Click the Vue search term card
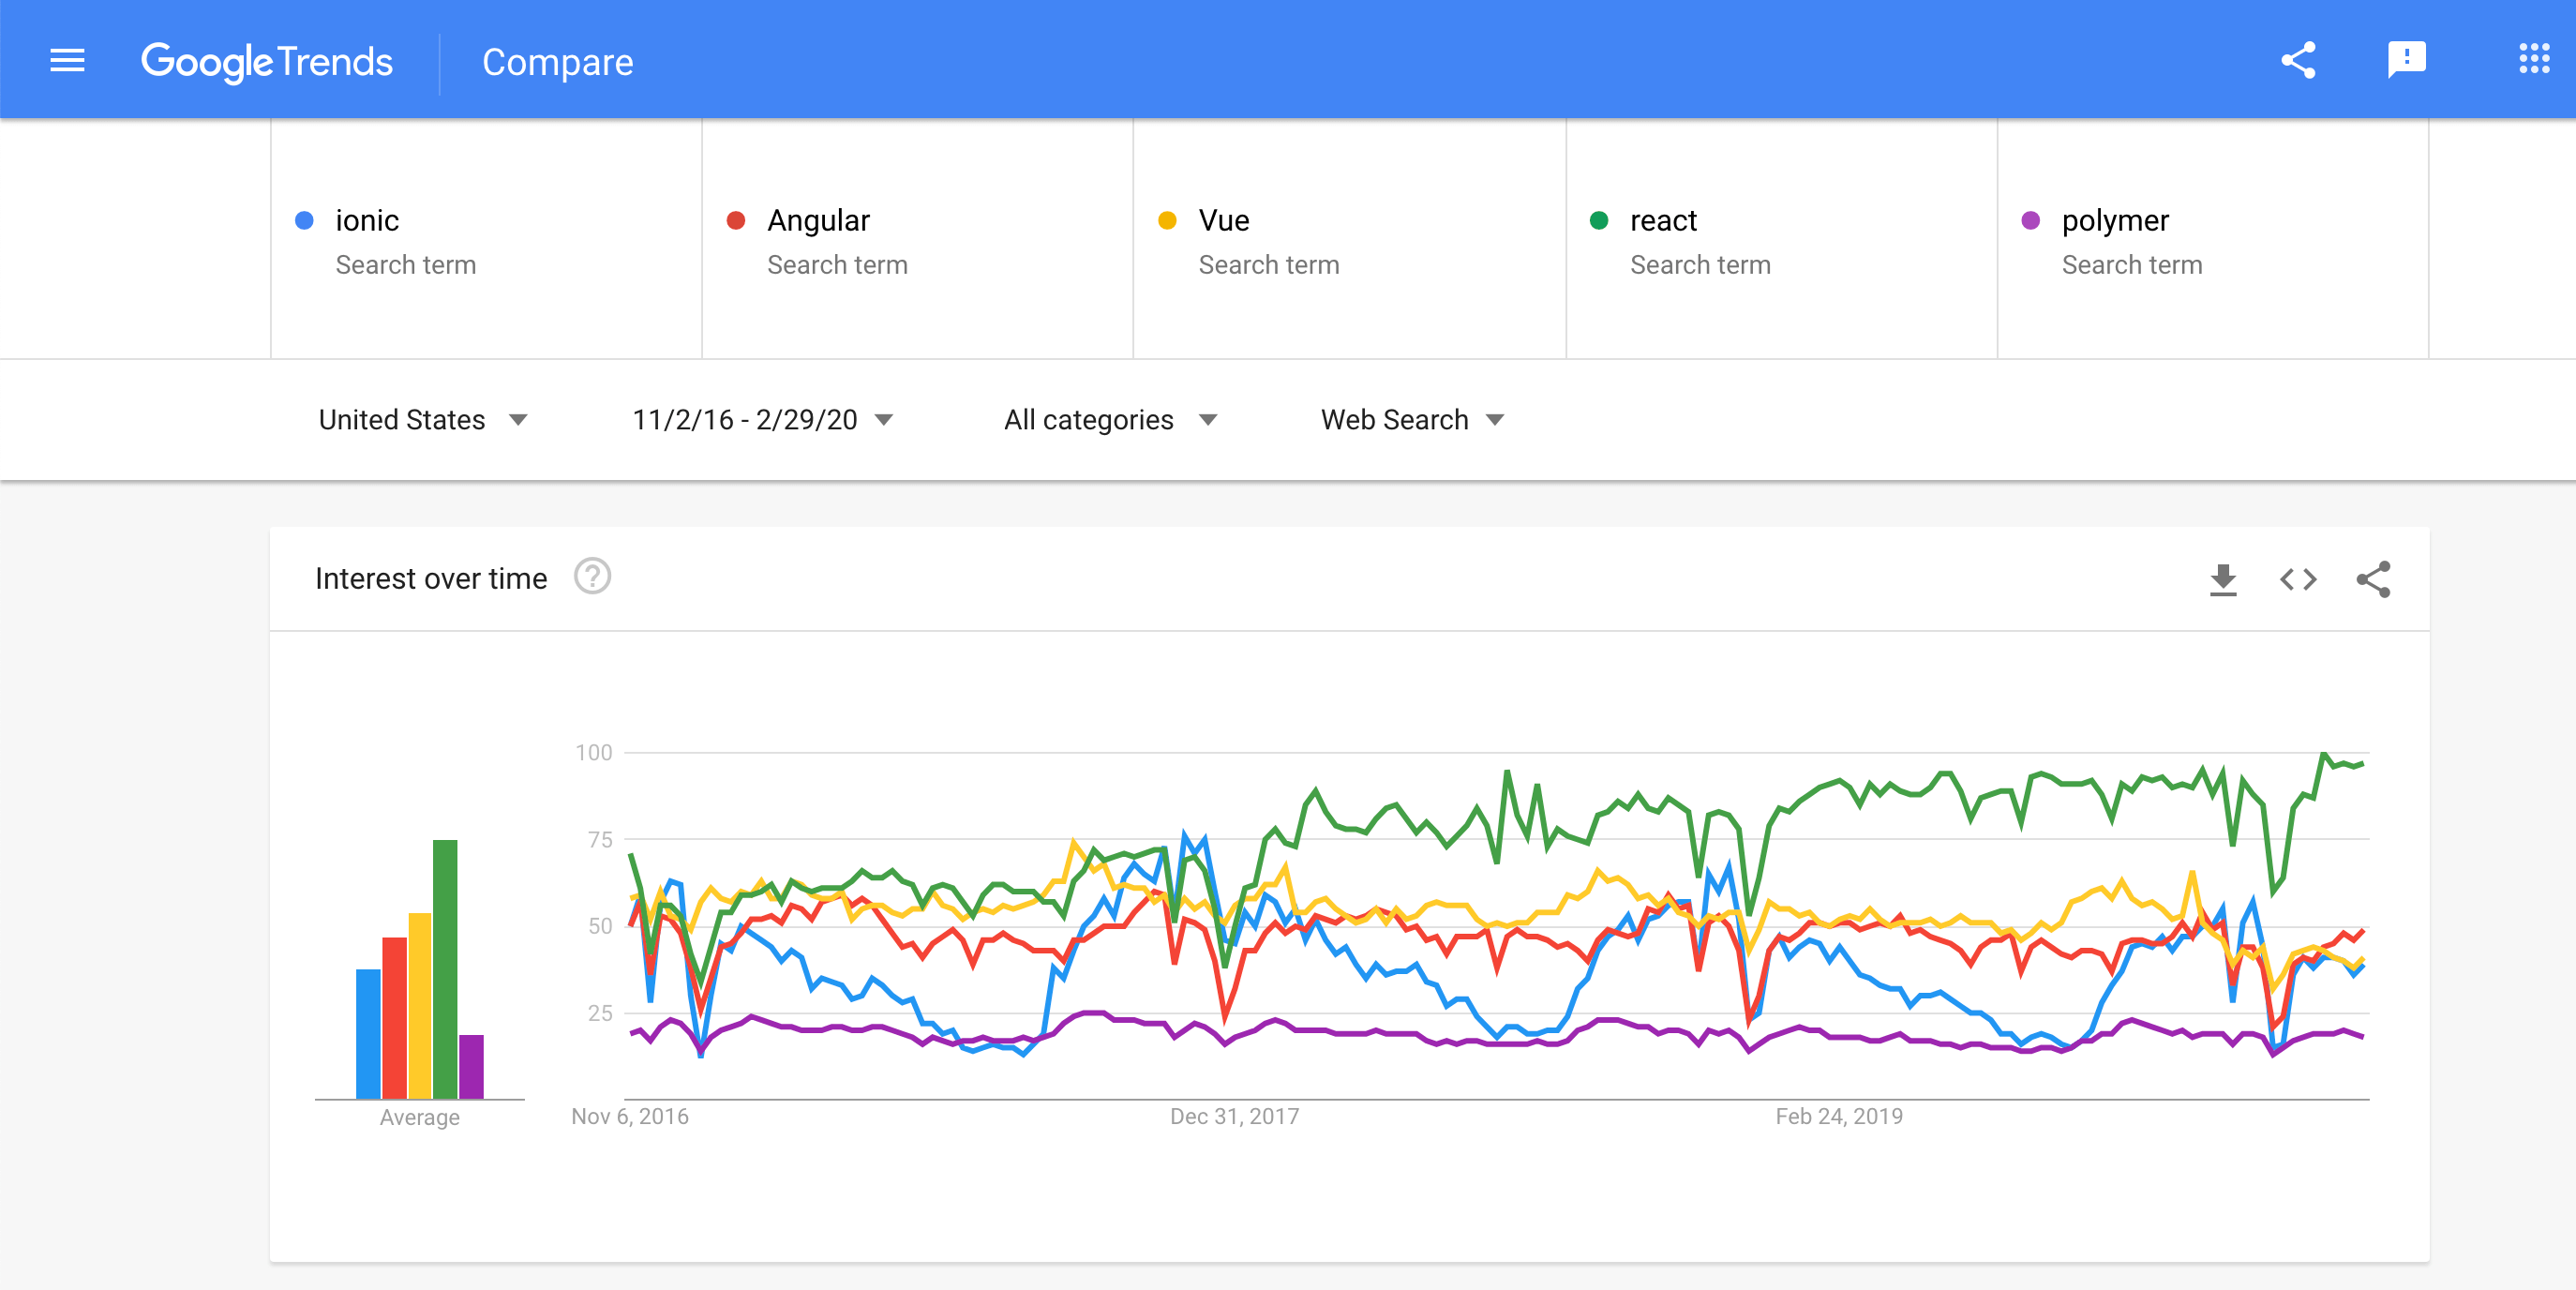2576x1290 pixels. click(1349, 239)
